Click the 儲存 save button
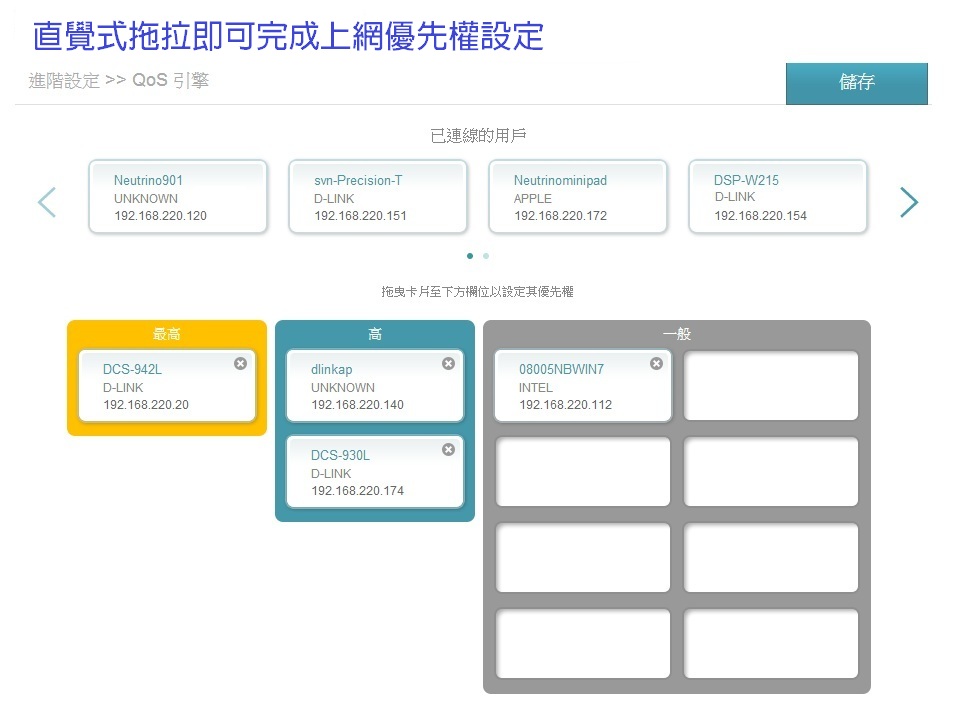The width and height of the screenshot is (954, 712). point(856,83)
